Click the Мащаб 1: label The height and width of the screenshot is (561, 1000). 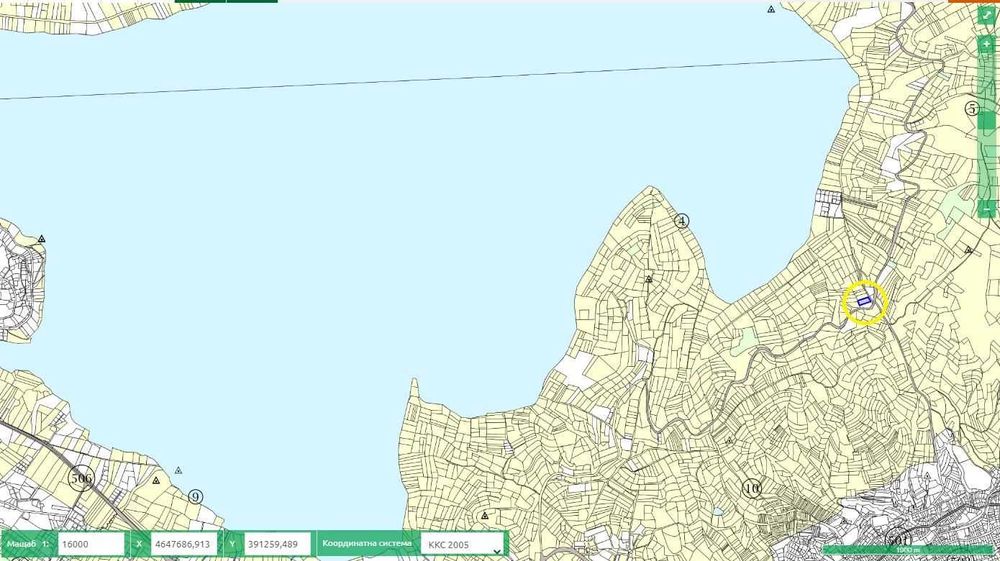(x=27, y=544)
